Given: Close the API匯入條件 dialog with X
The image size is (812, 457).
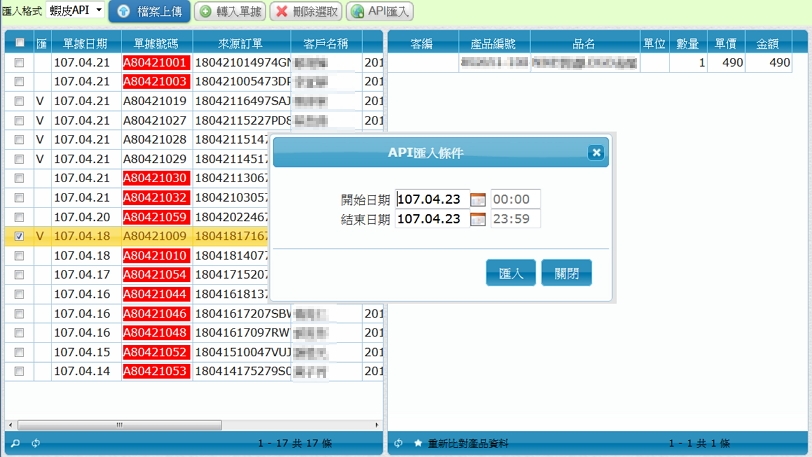Looking at the screenshot, I should coord(596,152).
